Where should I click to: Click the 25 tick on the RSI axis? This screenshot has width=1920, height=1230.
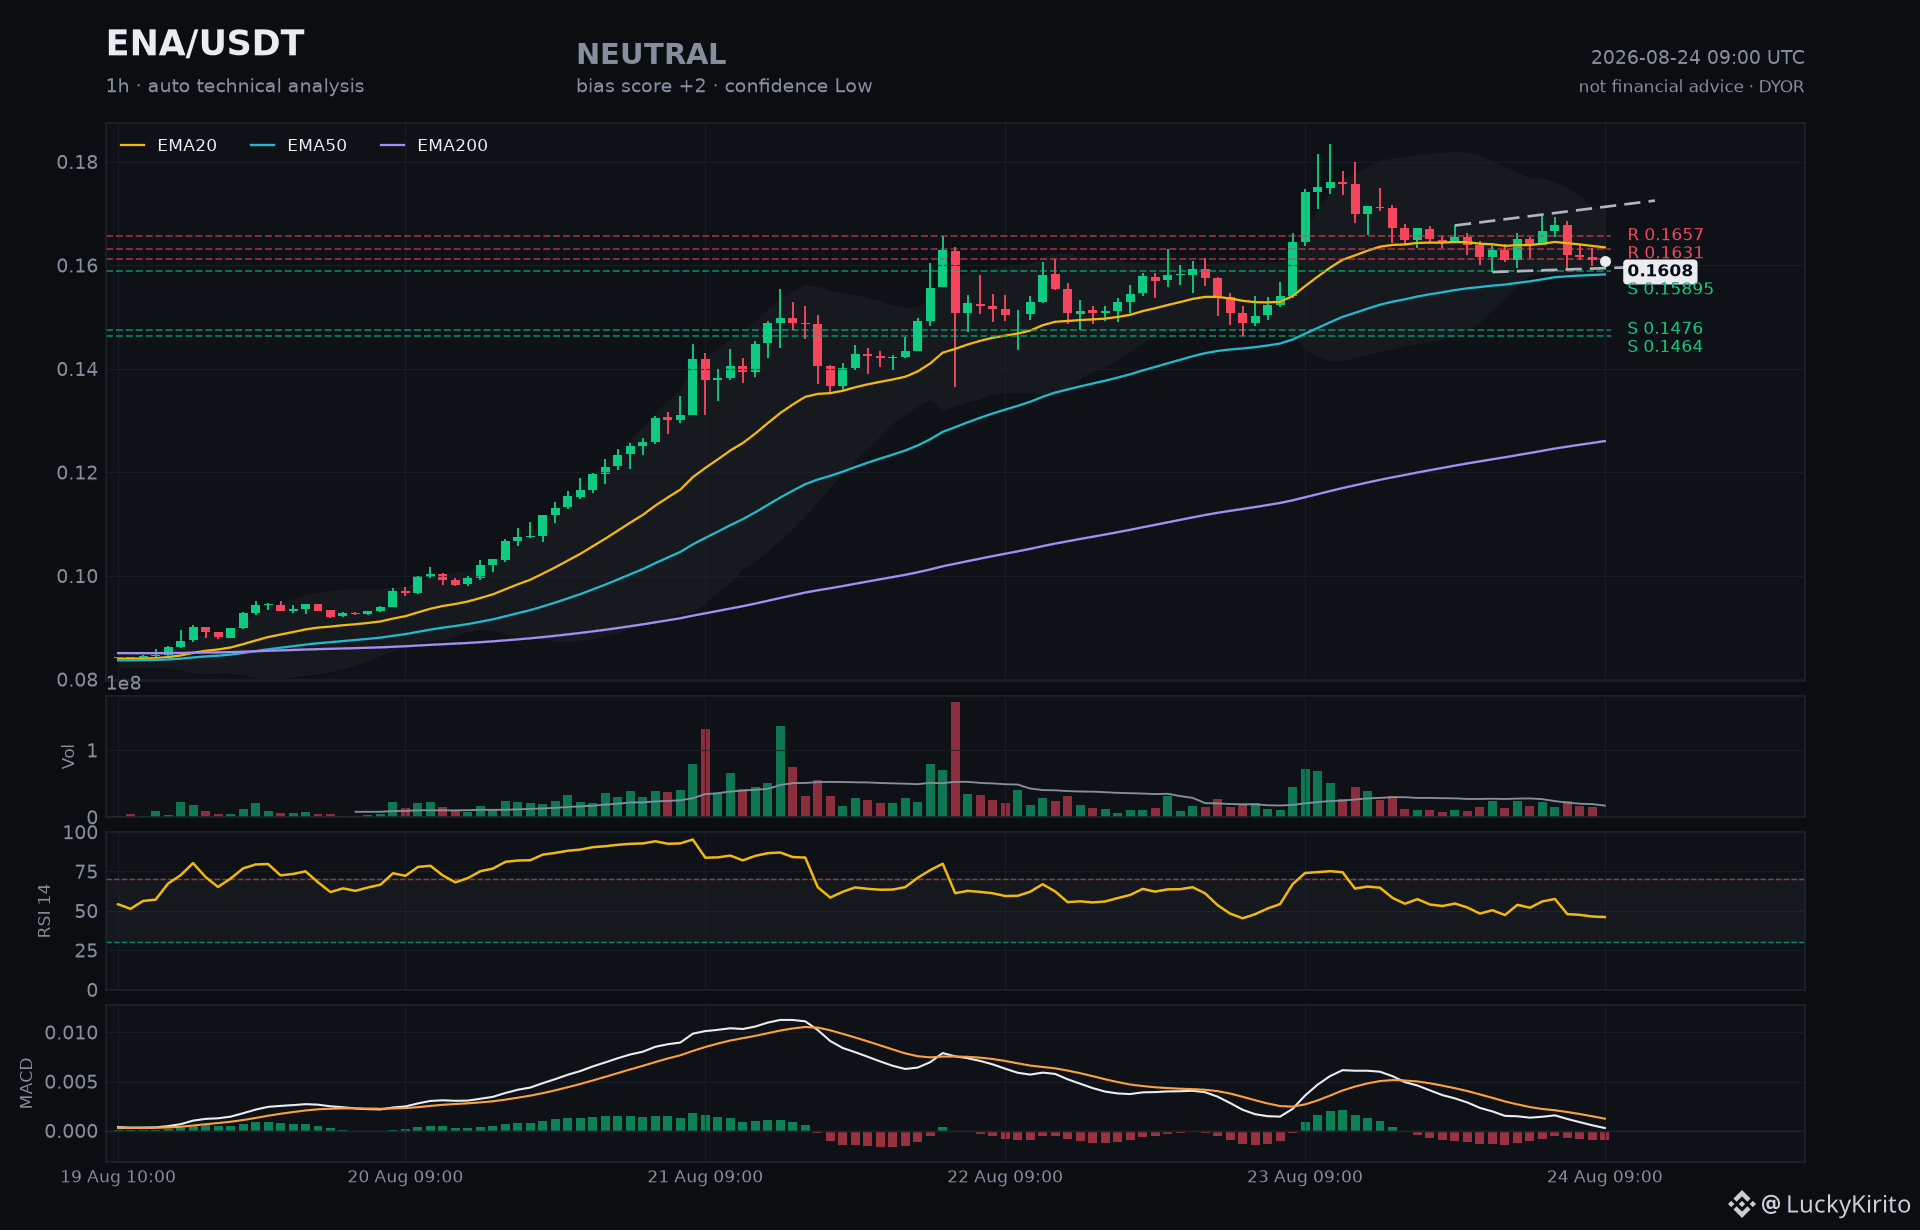click(87, 951)
